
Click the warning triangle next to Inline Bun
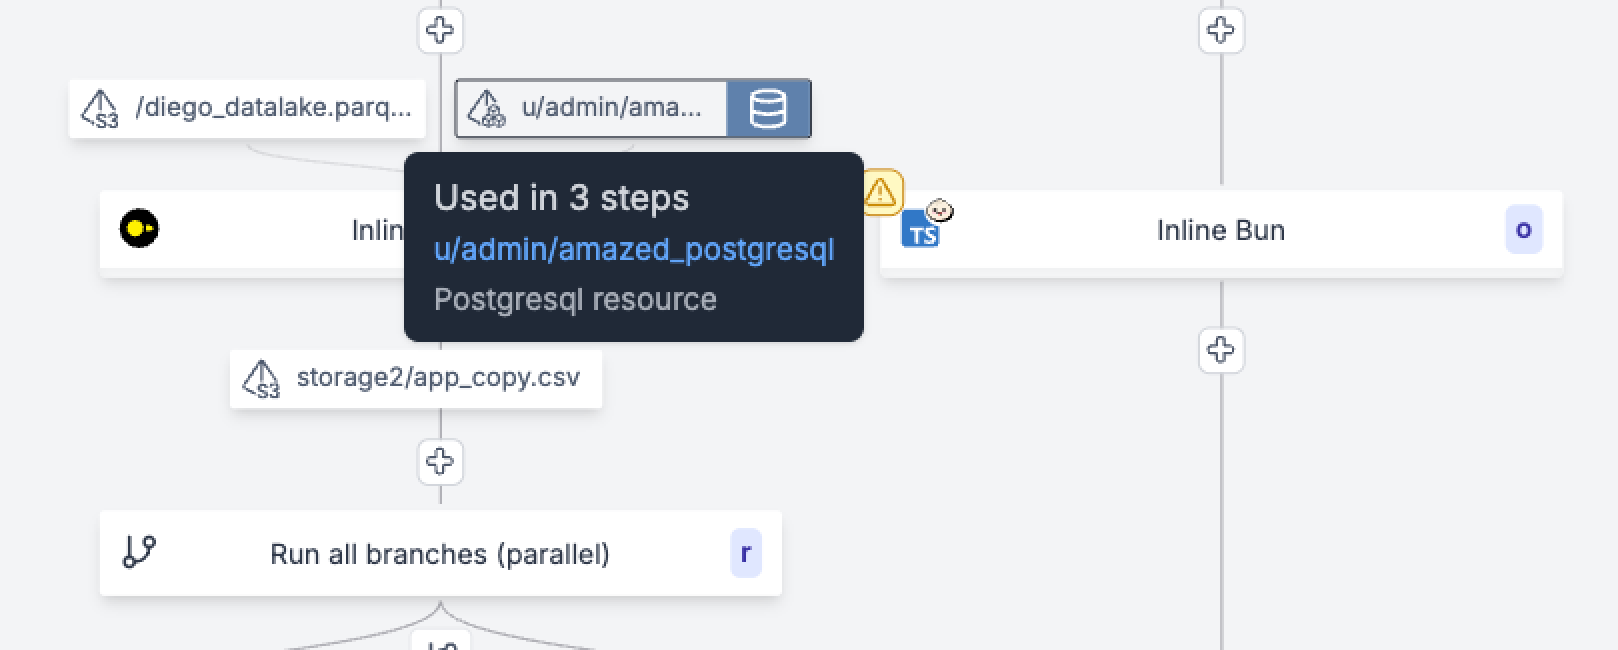point(881,193)
